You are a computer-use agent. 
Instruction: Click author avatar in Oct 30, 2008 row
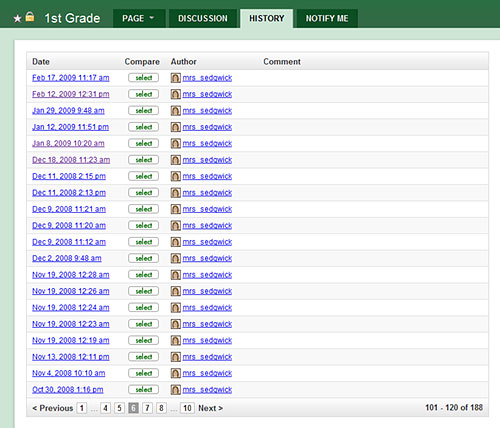[176, 389]
